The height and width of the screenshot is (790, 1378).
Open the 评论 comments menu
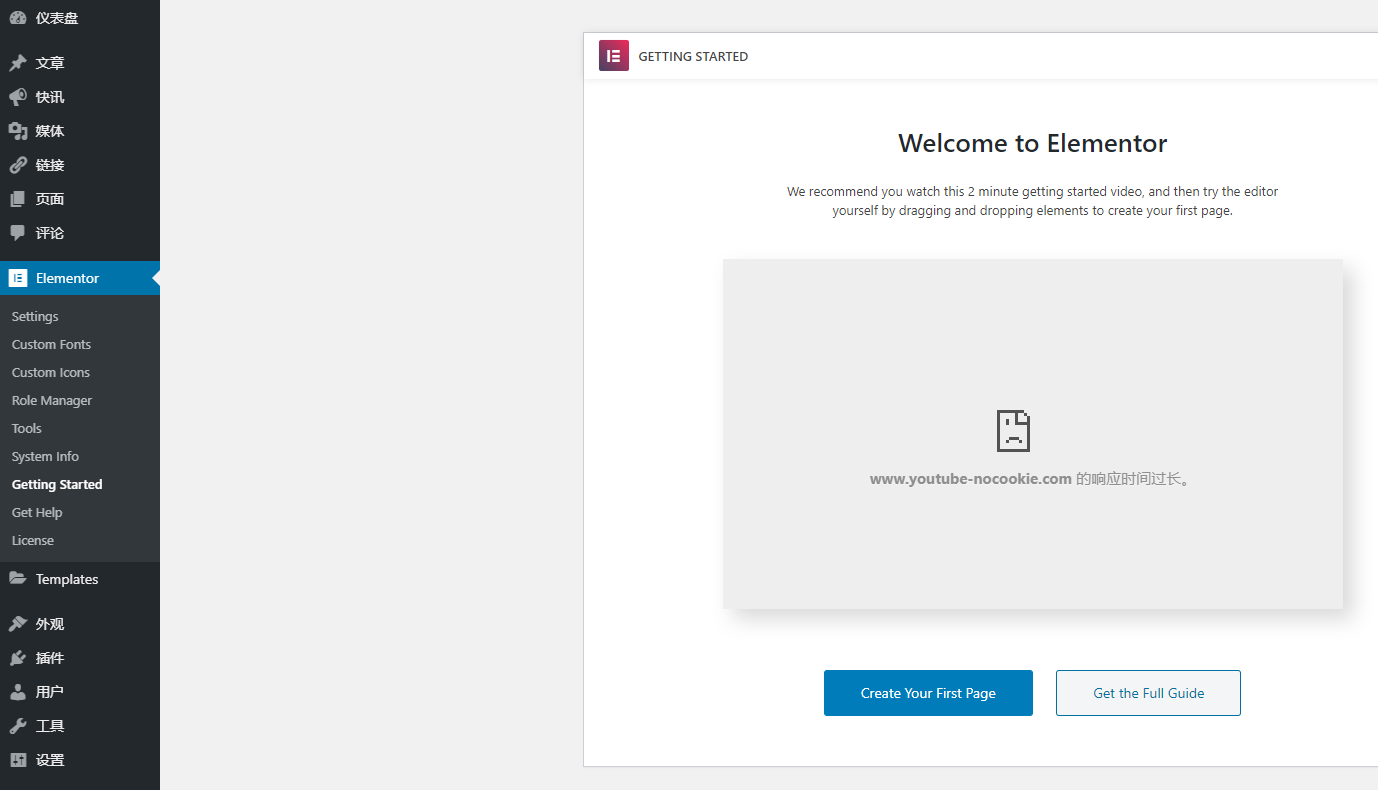point(80,233)
